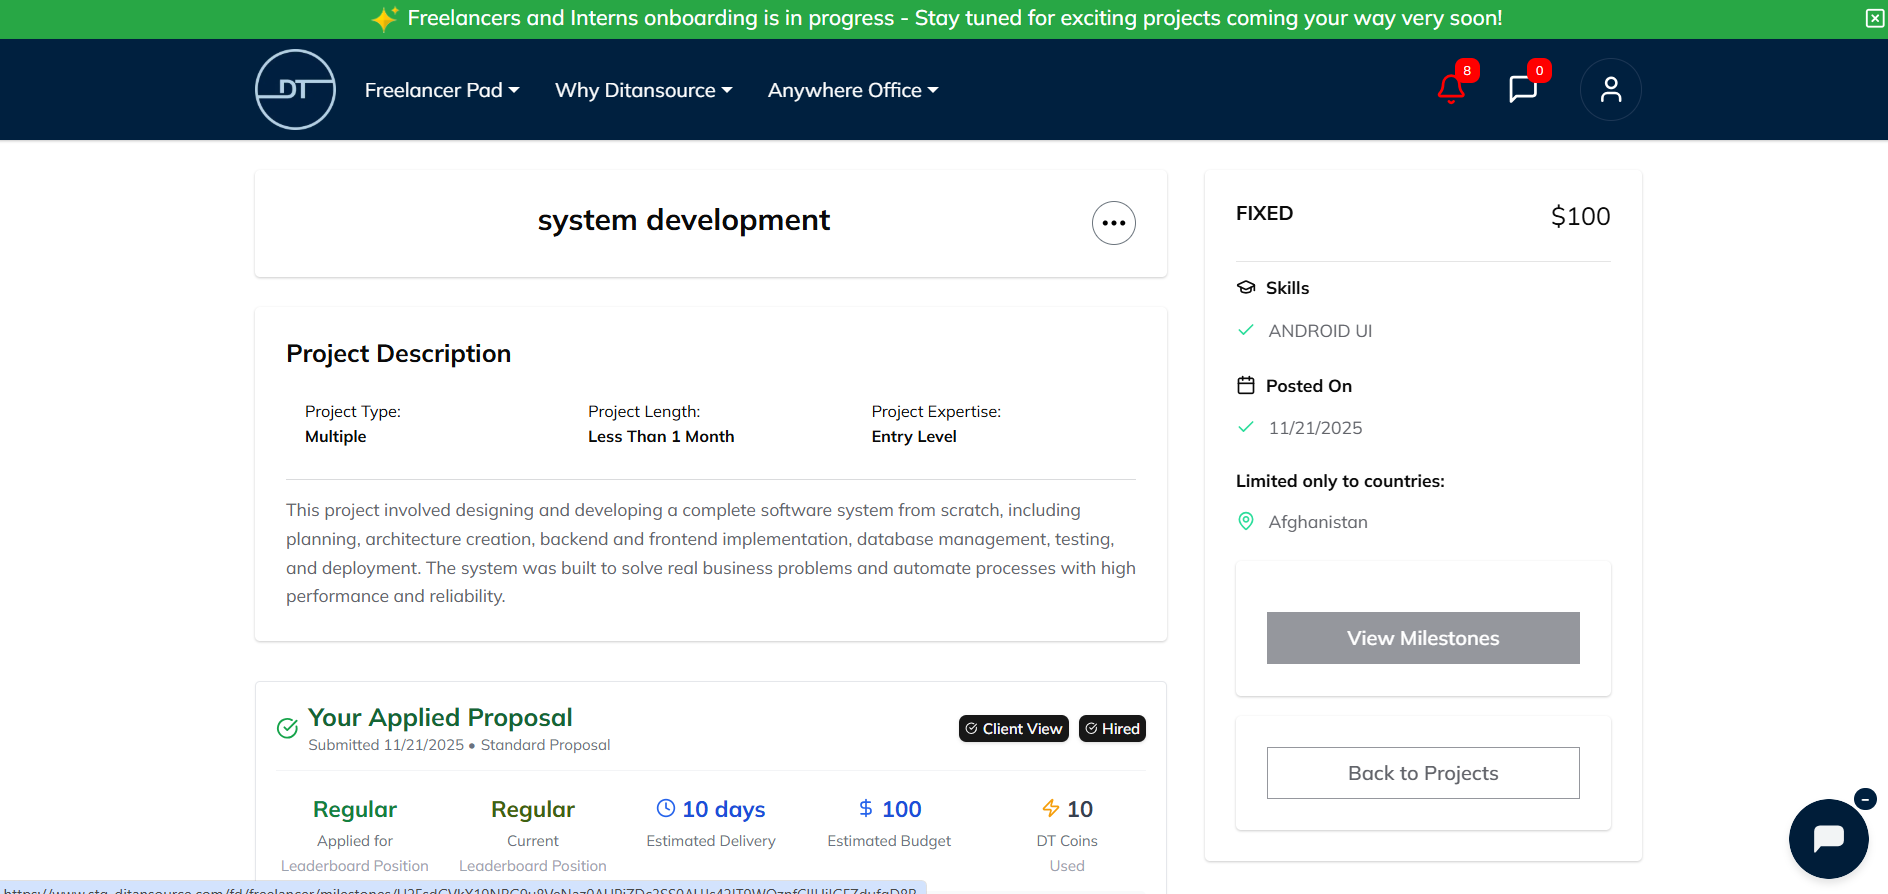Image resolution: width=1888 pixels, height=894 pixels.
Task: Minimize the chat widget badge
Action: click(1865, 799)
